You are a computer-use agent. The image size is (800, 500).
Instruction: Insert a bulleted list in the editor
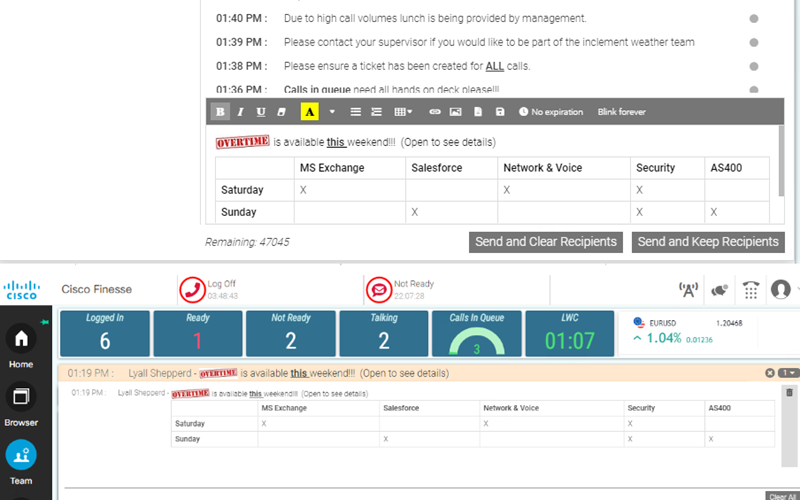(x=356, y=112)
